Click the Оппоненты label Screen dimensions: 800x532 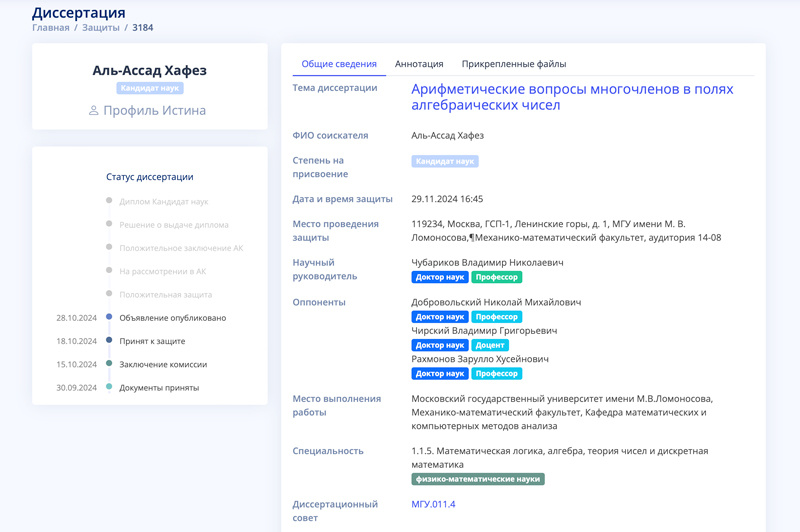319,302
